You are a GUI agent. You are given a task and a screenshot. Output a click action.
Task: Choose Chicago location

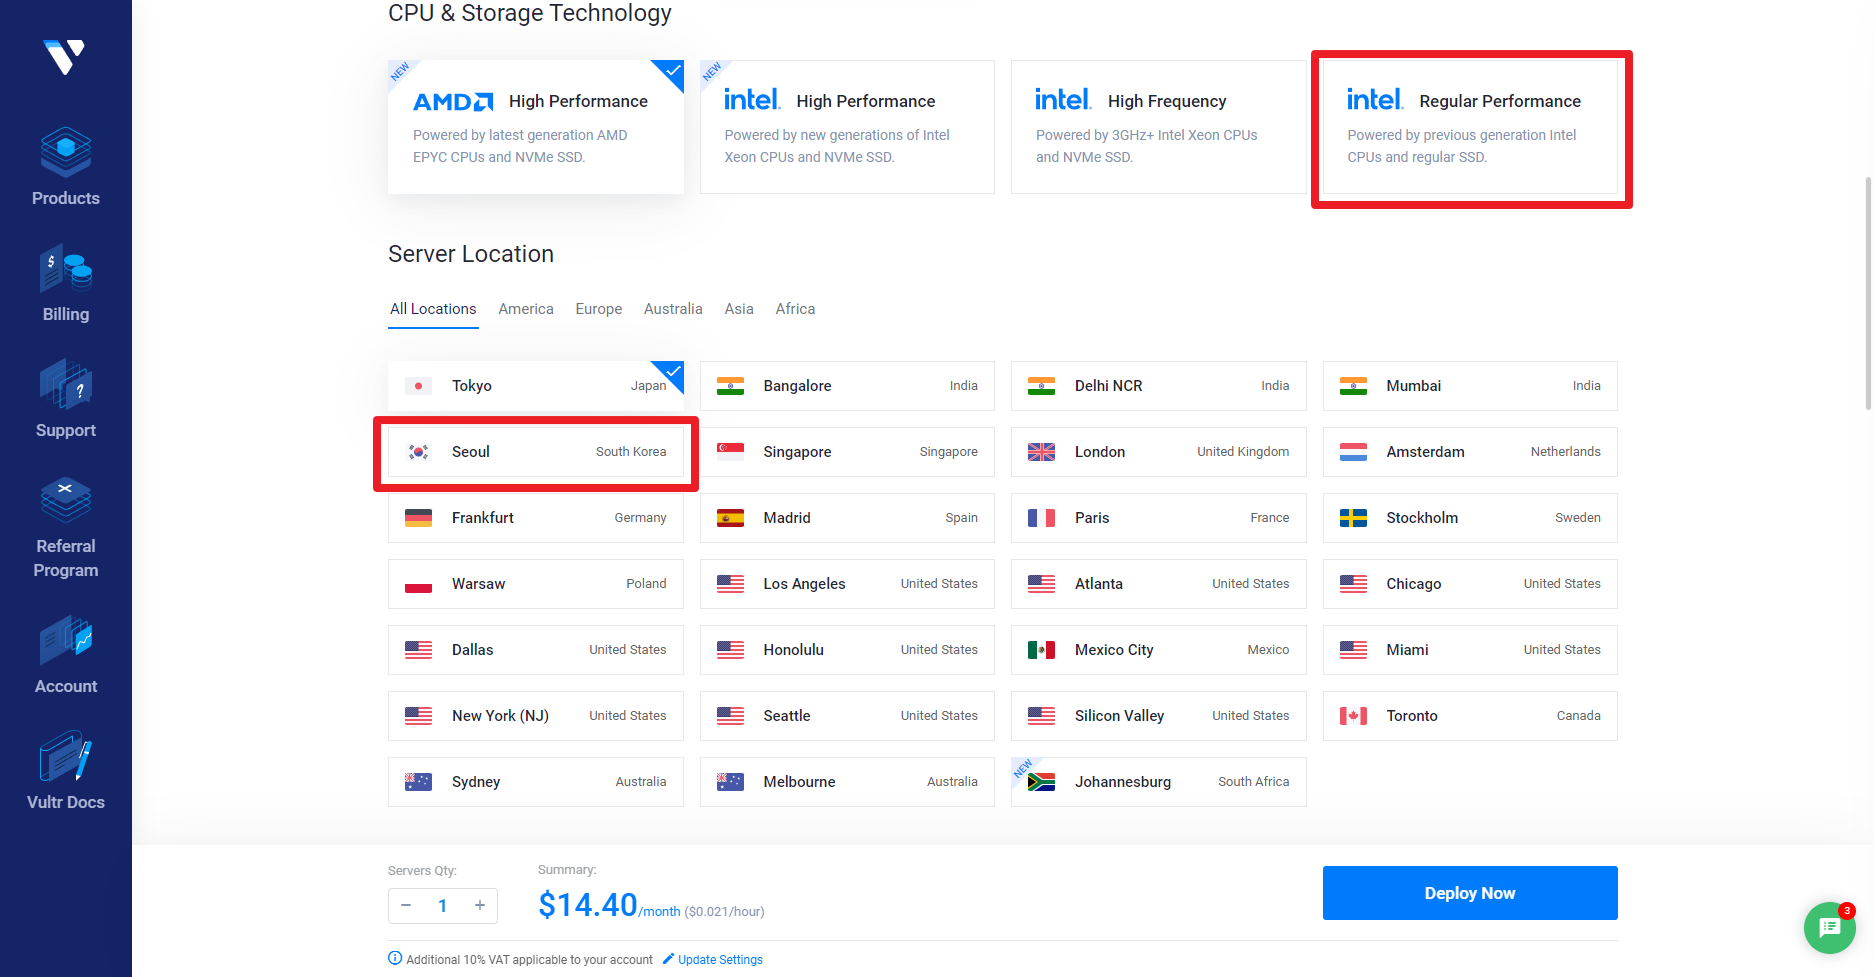pyautogui.click(x=1470, y=584)
